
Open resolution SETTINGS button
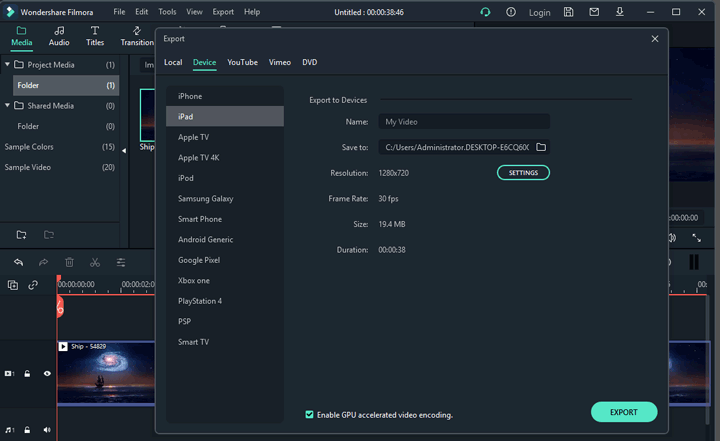click(523, 173)
